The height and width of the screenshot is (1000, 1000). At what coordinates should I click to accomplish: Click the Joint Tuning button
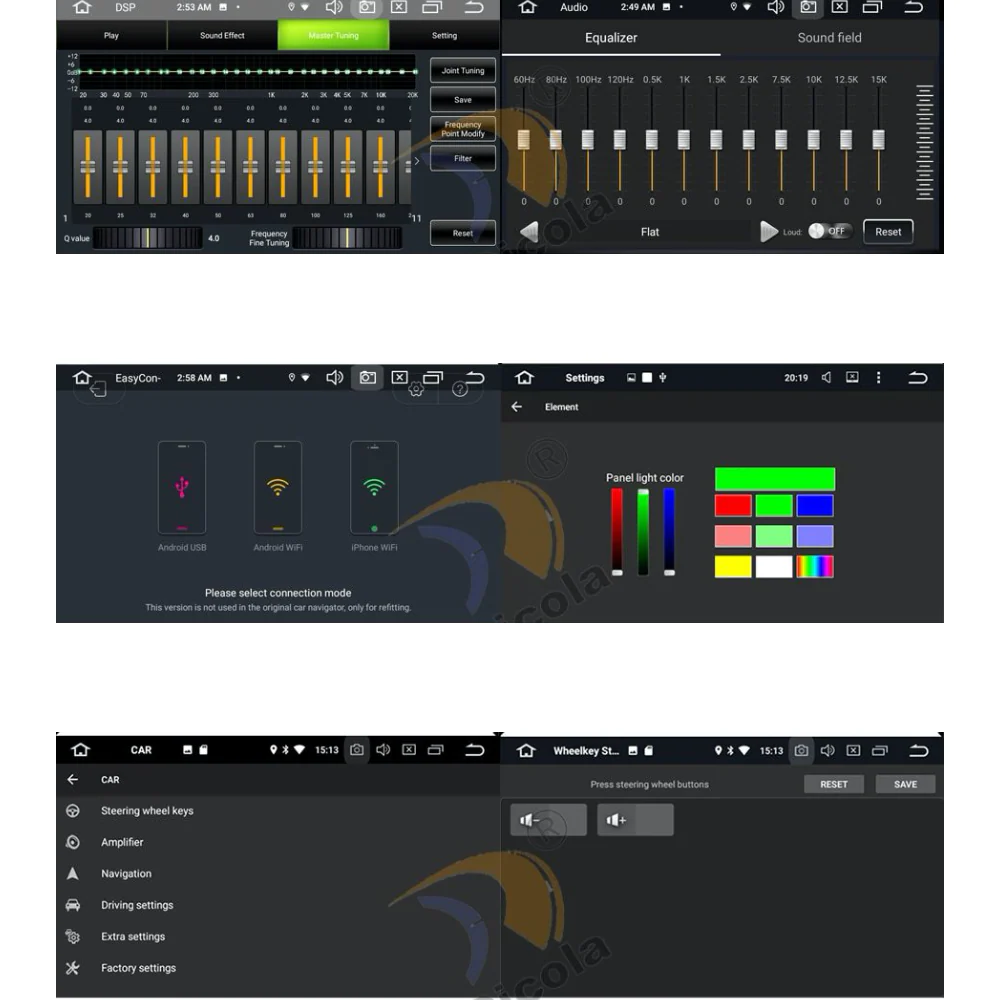463,71
